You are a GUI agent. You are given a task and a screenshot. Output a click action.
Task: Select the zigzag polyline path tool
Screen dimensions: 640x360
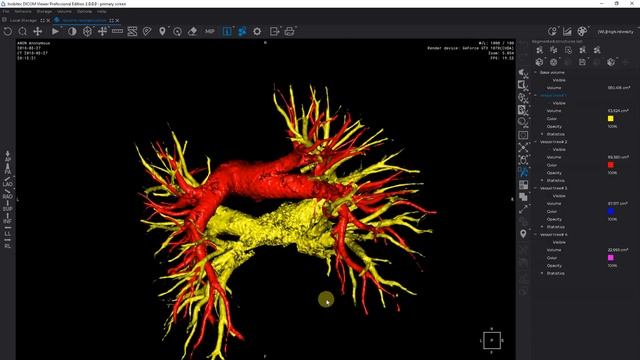pos(132,31)
